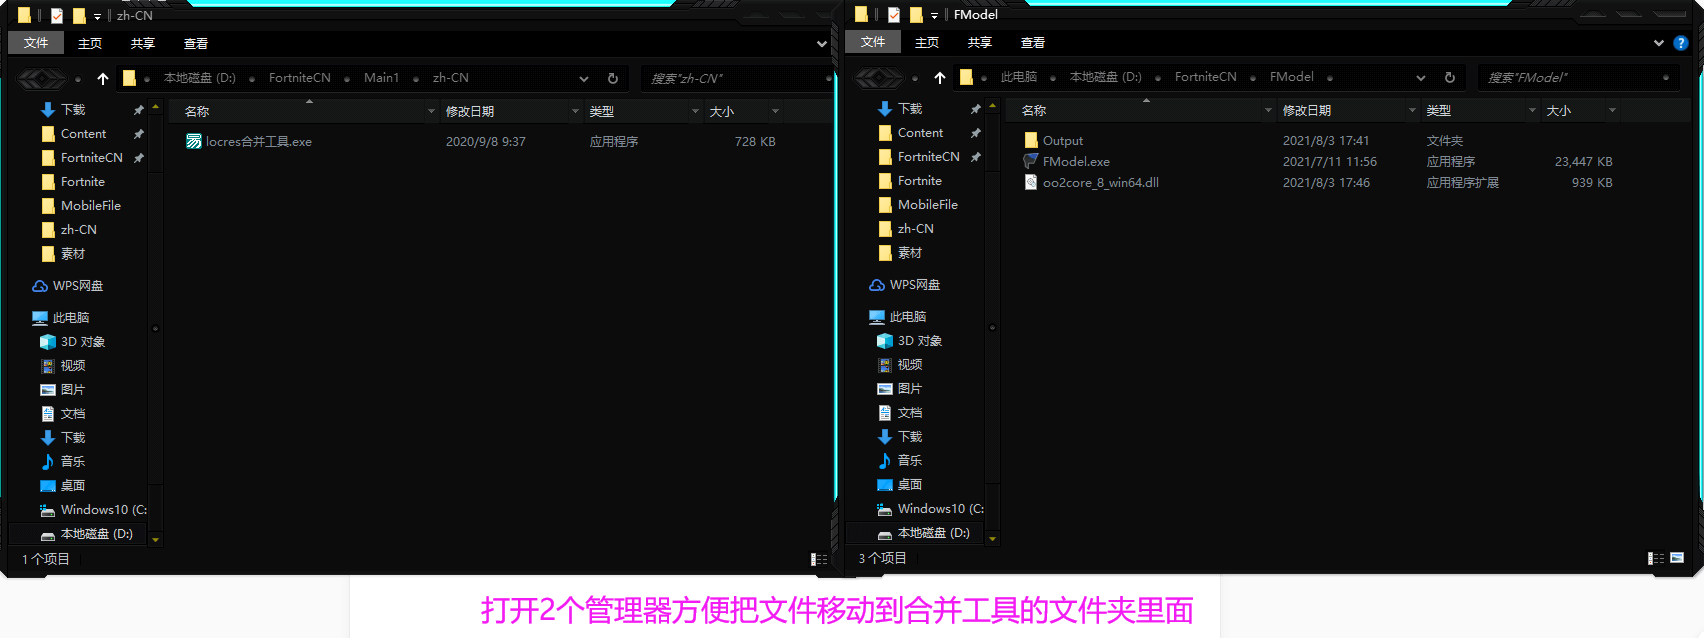1704x638 pixels.
Task: Unpin 下载 pin icon in zh-CN sidebar
Action: click(x=139, y=110)
